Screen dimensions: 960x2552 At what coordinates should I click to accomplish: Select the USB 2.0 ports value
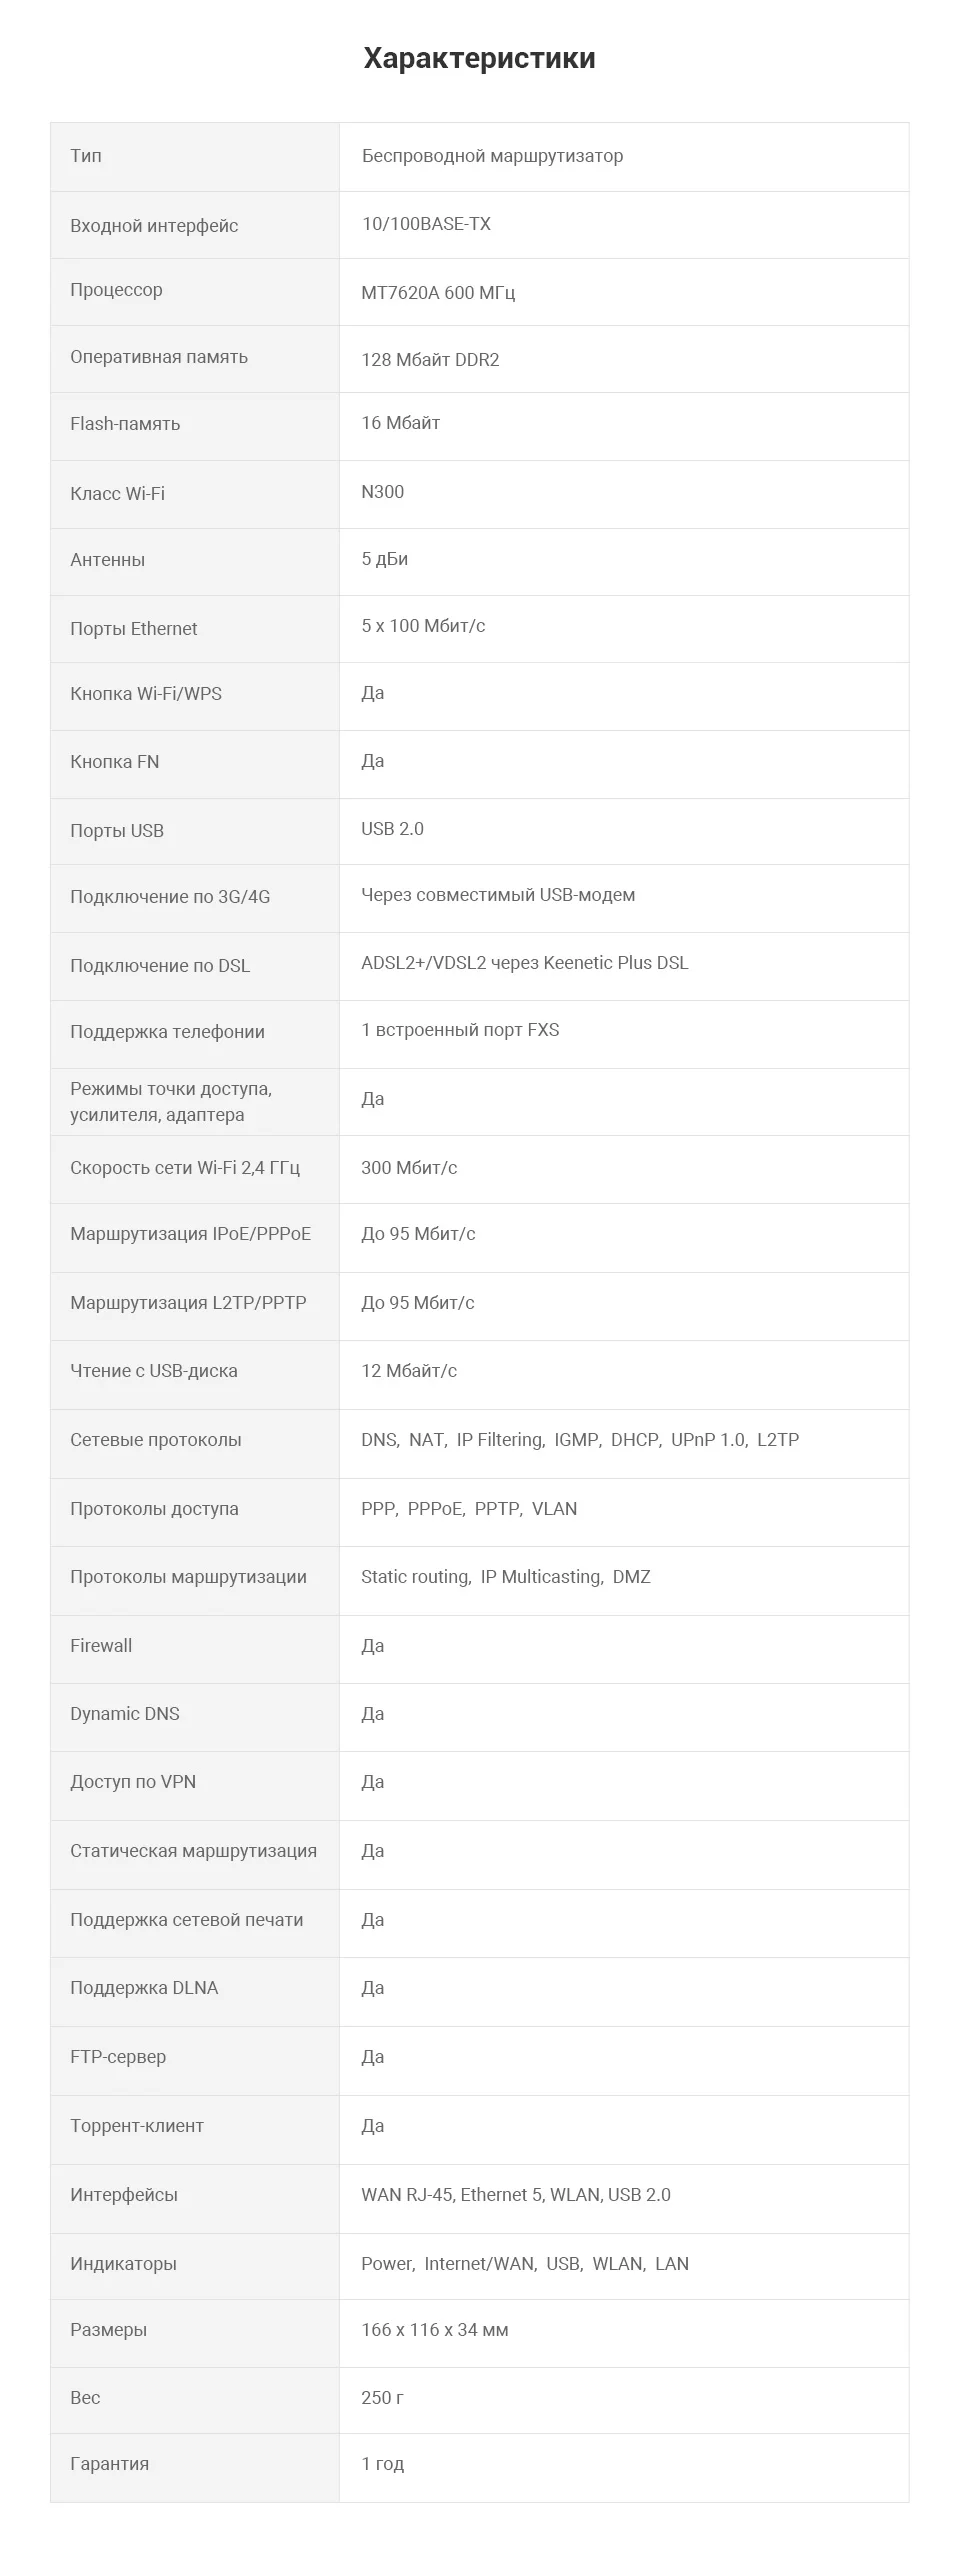[392, 829]
